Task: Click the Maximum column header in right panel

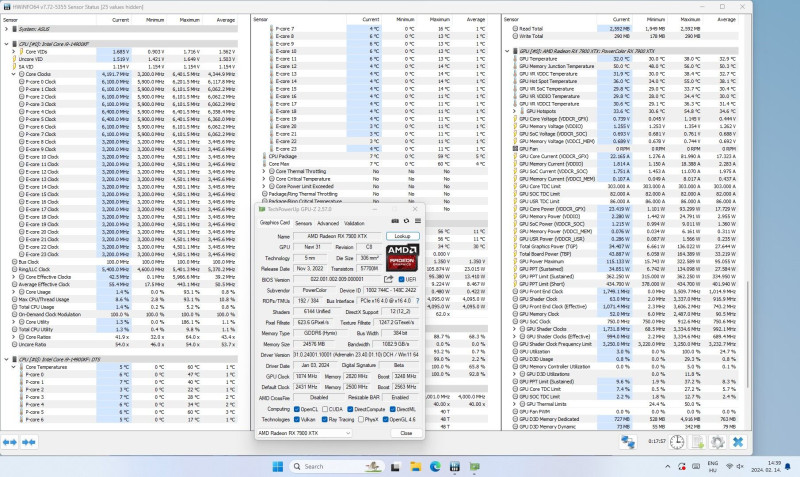Action: (x=690, y=19)
